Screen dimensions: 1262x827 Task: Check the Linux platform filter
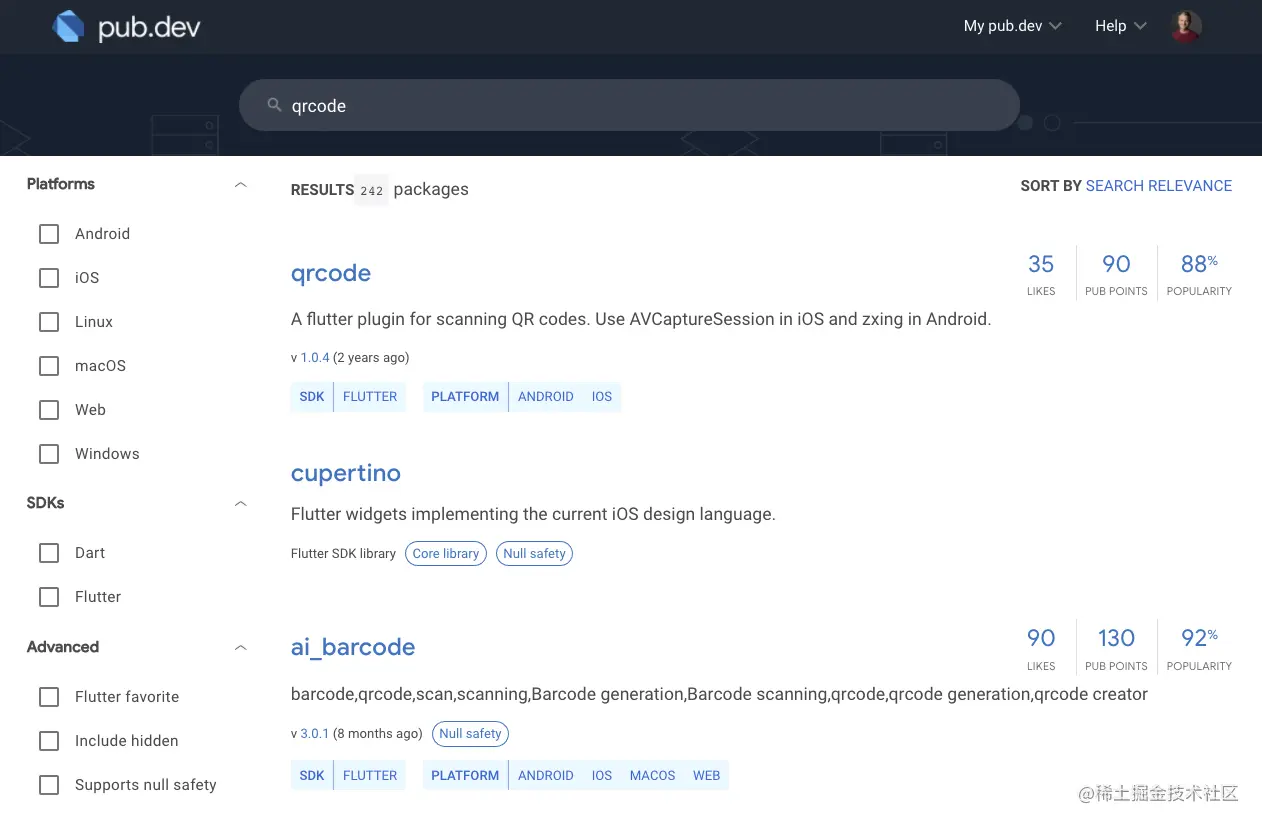[49, 322]
